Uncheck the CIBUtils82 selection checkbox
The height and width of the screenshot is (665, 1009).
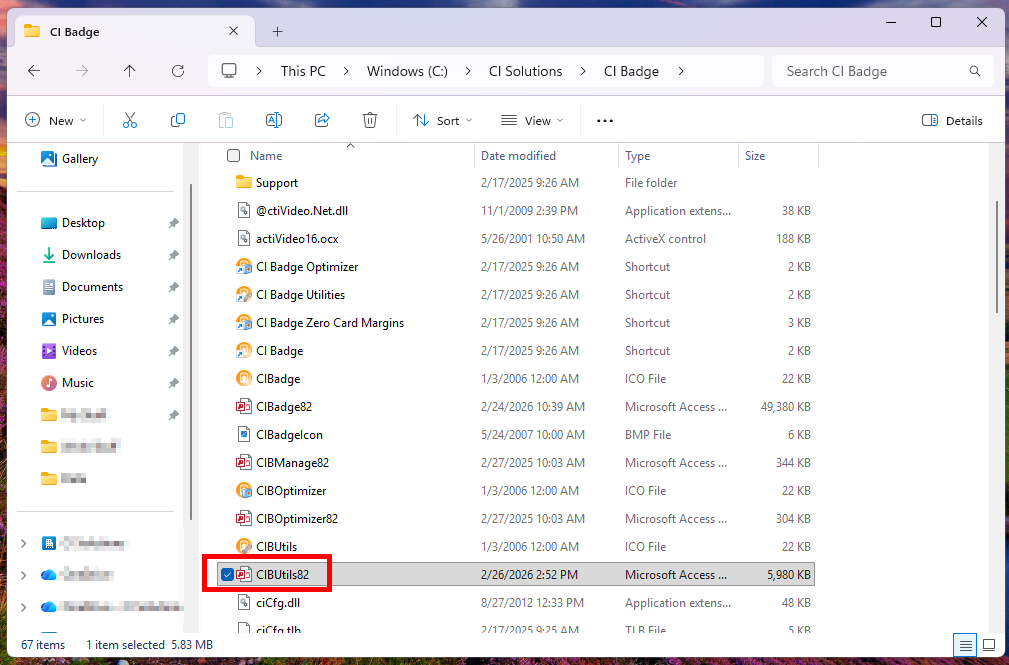(227, 575)
